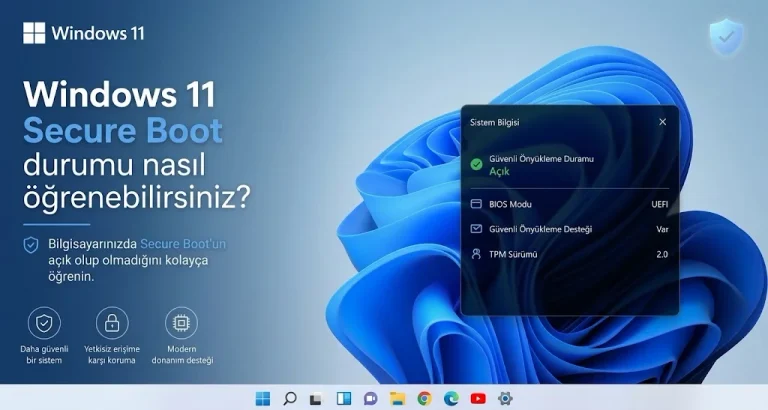This screenshot has height=410, width=768.
Task: Click the blue Secure Boot headline
Action: [x=123, y=130]
